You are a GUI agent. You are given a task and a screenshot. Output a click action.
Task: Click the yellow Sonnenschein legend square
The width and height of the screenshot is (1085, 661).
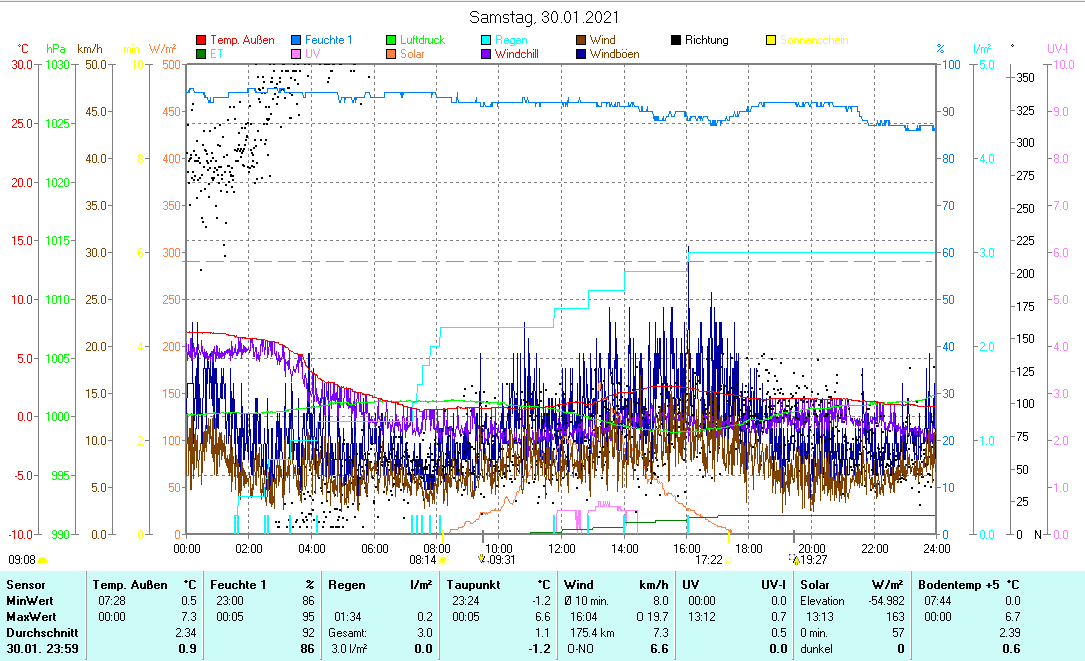(x=771, y=41)
